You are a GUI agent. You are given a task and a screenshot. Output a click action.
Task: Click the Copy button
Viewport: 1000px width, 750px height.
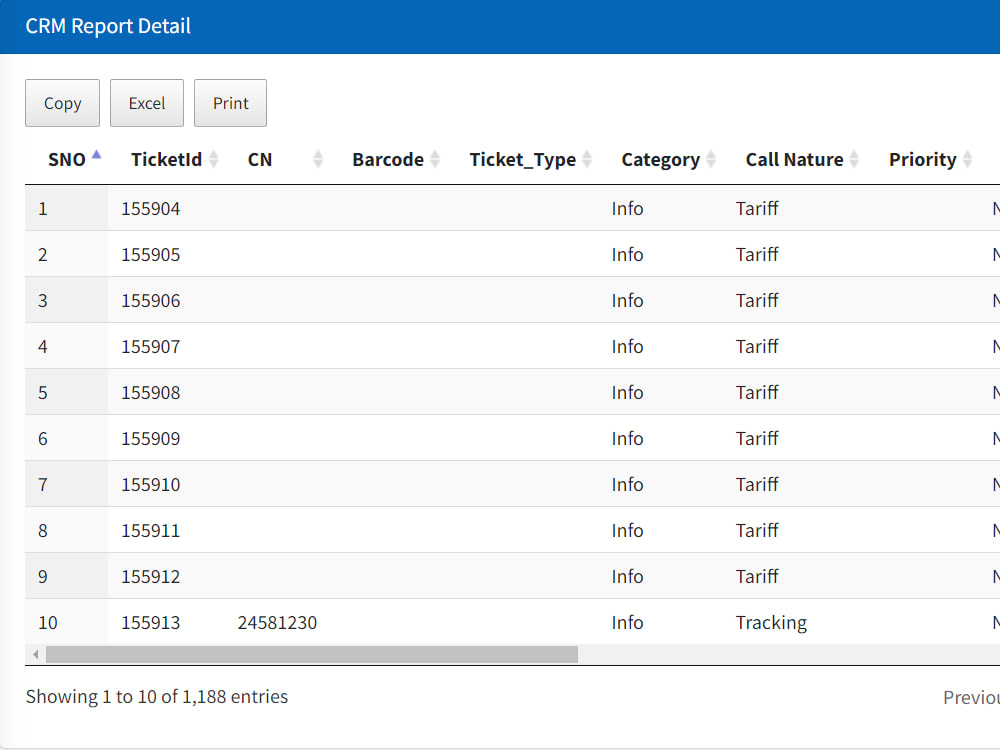62,103
